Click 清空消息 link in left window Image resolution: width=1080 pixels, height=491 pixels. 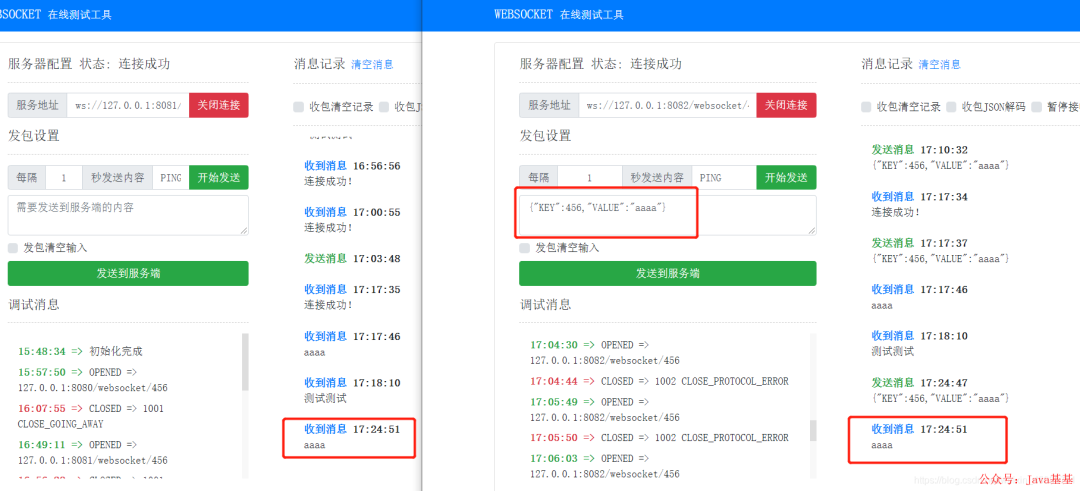pos(373,65)
